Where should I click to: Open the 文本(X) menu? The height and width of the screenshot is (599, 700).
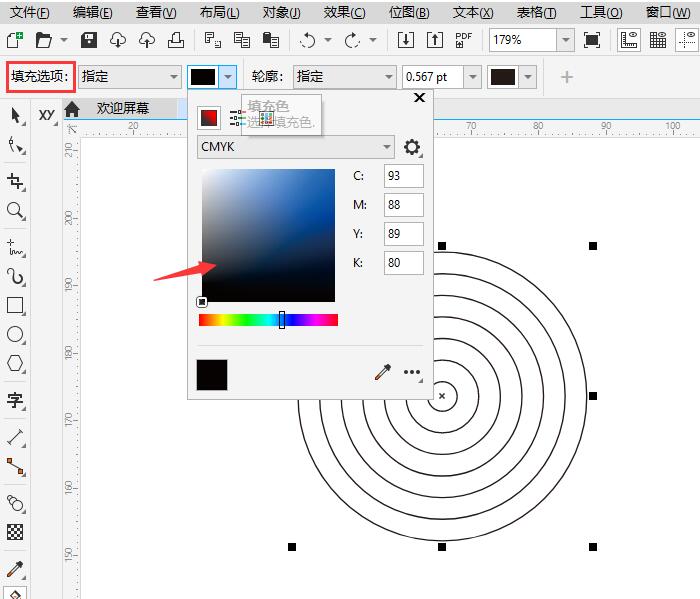[x=473, y=12]
